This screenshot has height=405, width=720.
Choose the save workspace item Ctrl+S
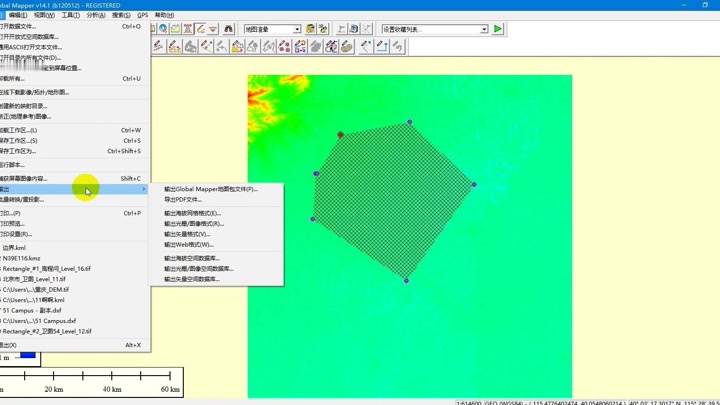[73, 141]
